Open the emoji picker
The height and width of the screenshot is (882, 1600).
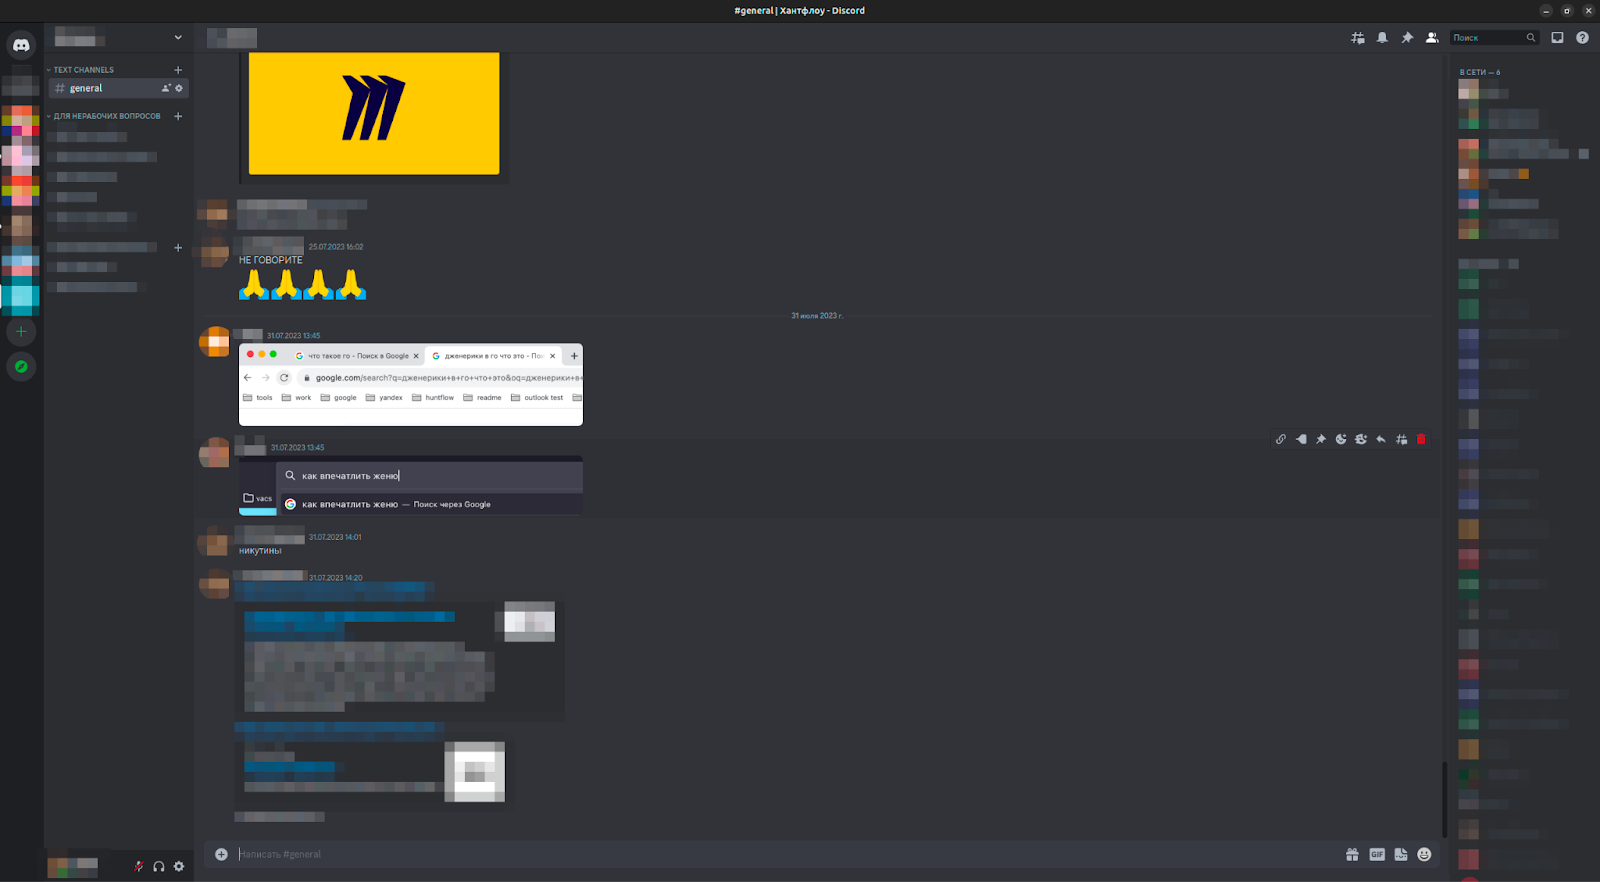coord(1425,854)
